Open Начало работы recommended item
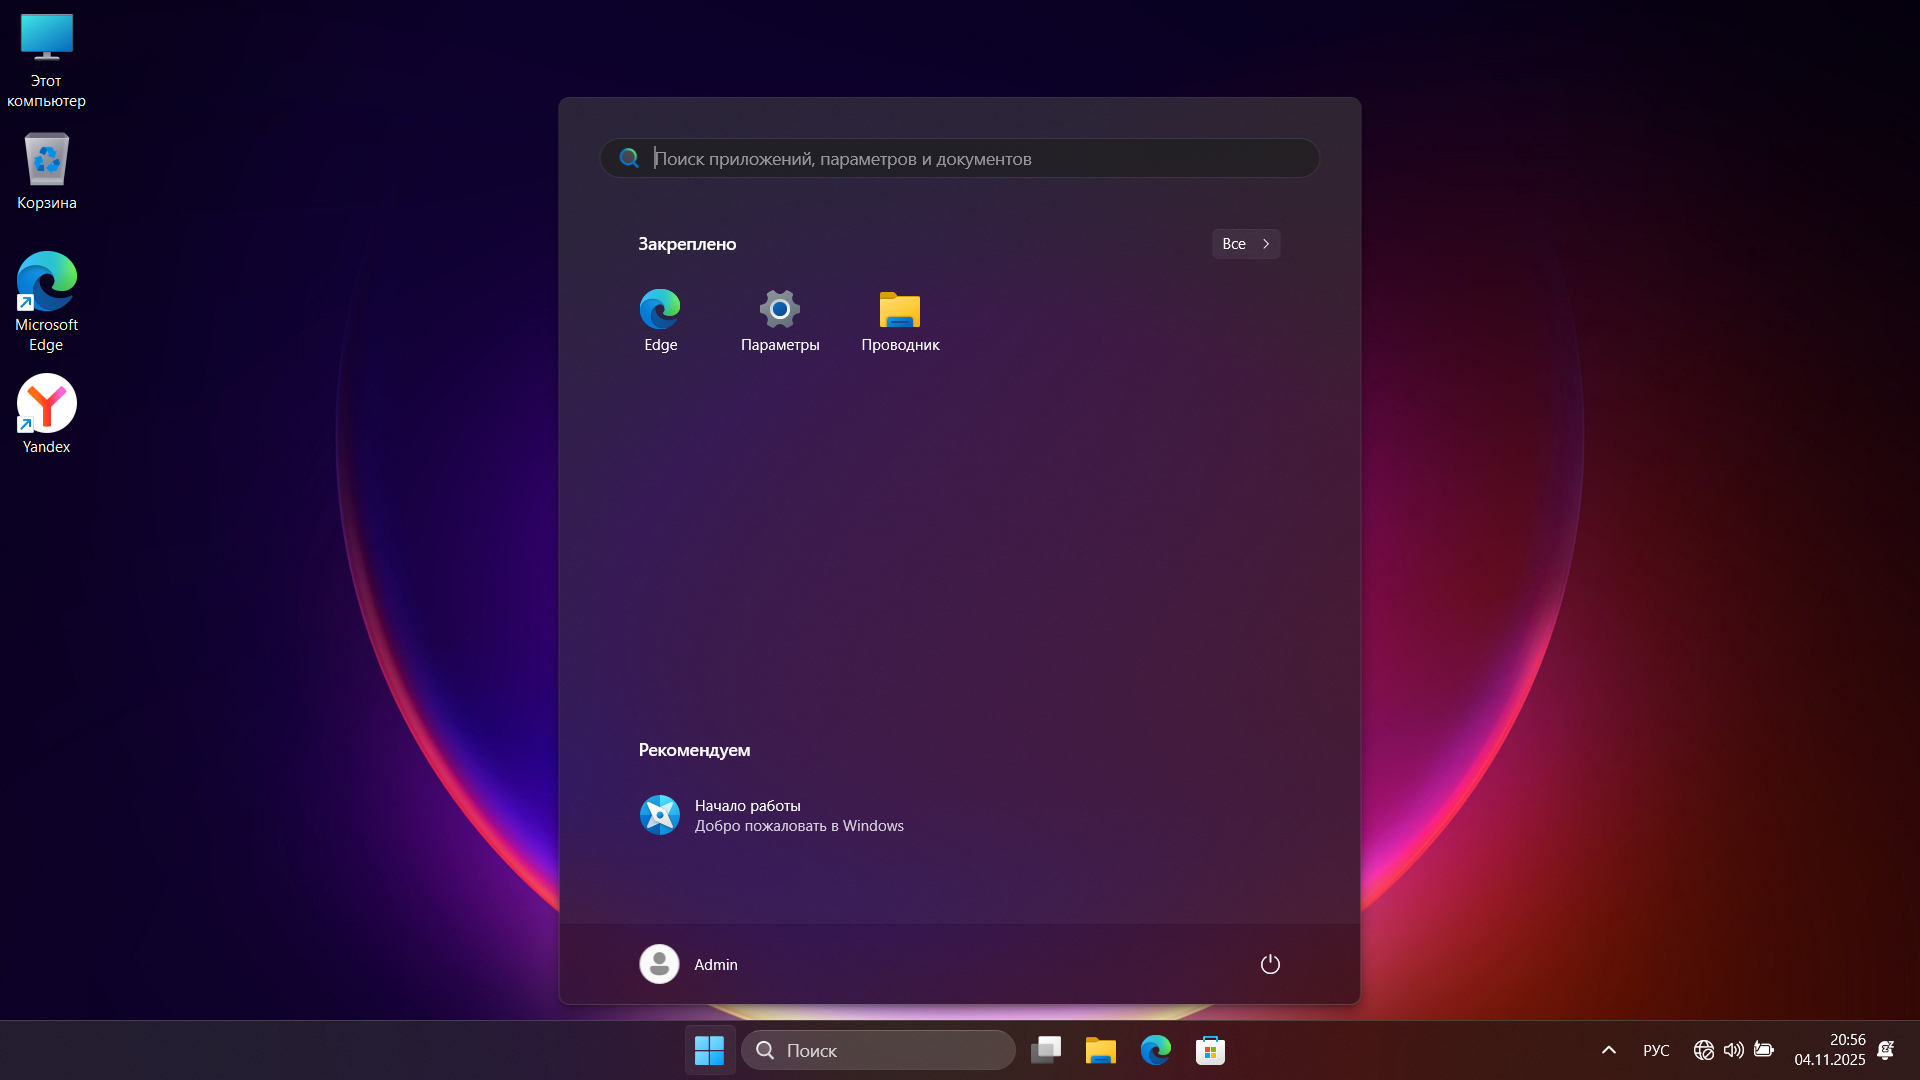Image resolution: width=1920 pixels, height=1080 pixels. click(x=771, y=816)
